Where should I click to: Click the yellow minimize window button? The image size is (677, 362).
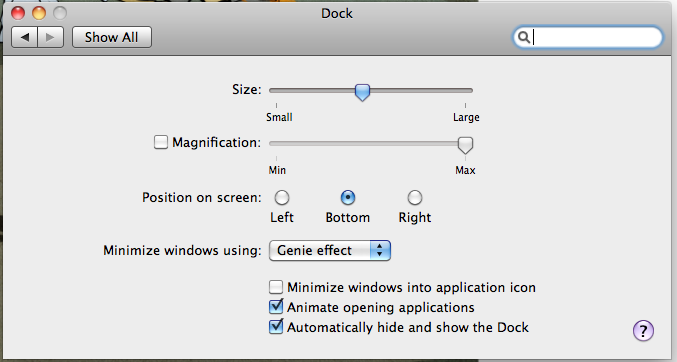point(39,13)
